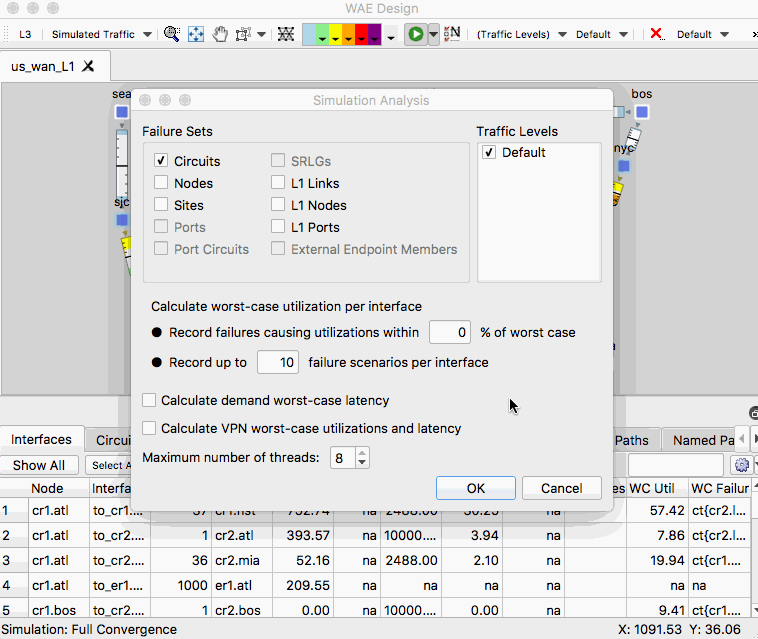Decrease the maximum number of threads

(362, 463)
